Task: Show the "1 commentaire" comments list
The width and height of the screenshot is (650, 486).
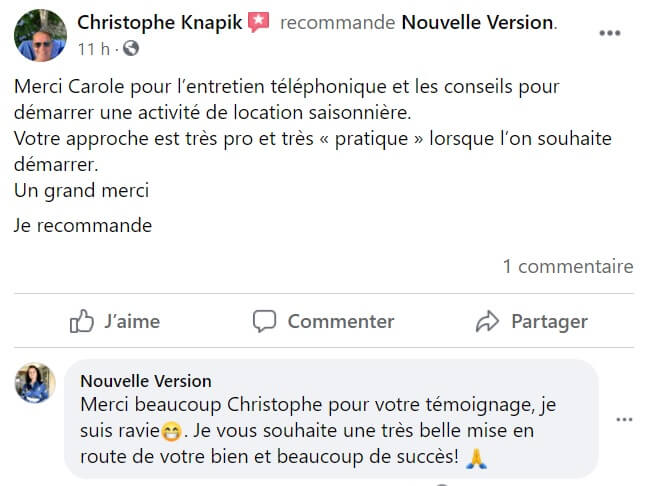Action: point(567,266)
